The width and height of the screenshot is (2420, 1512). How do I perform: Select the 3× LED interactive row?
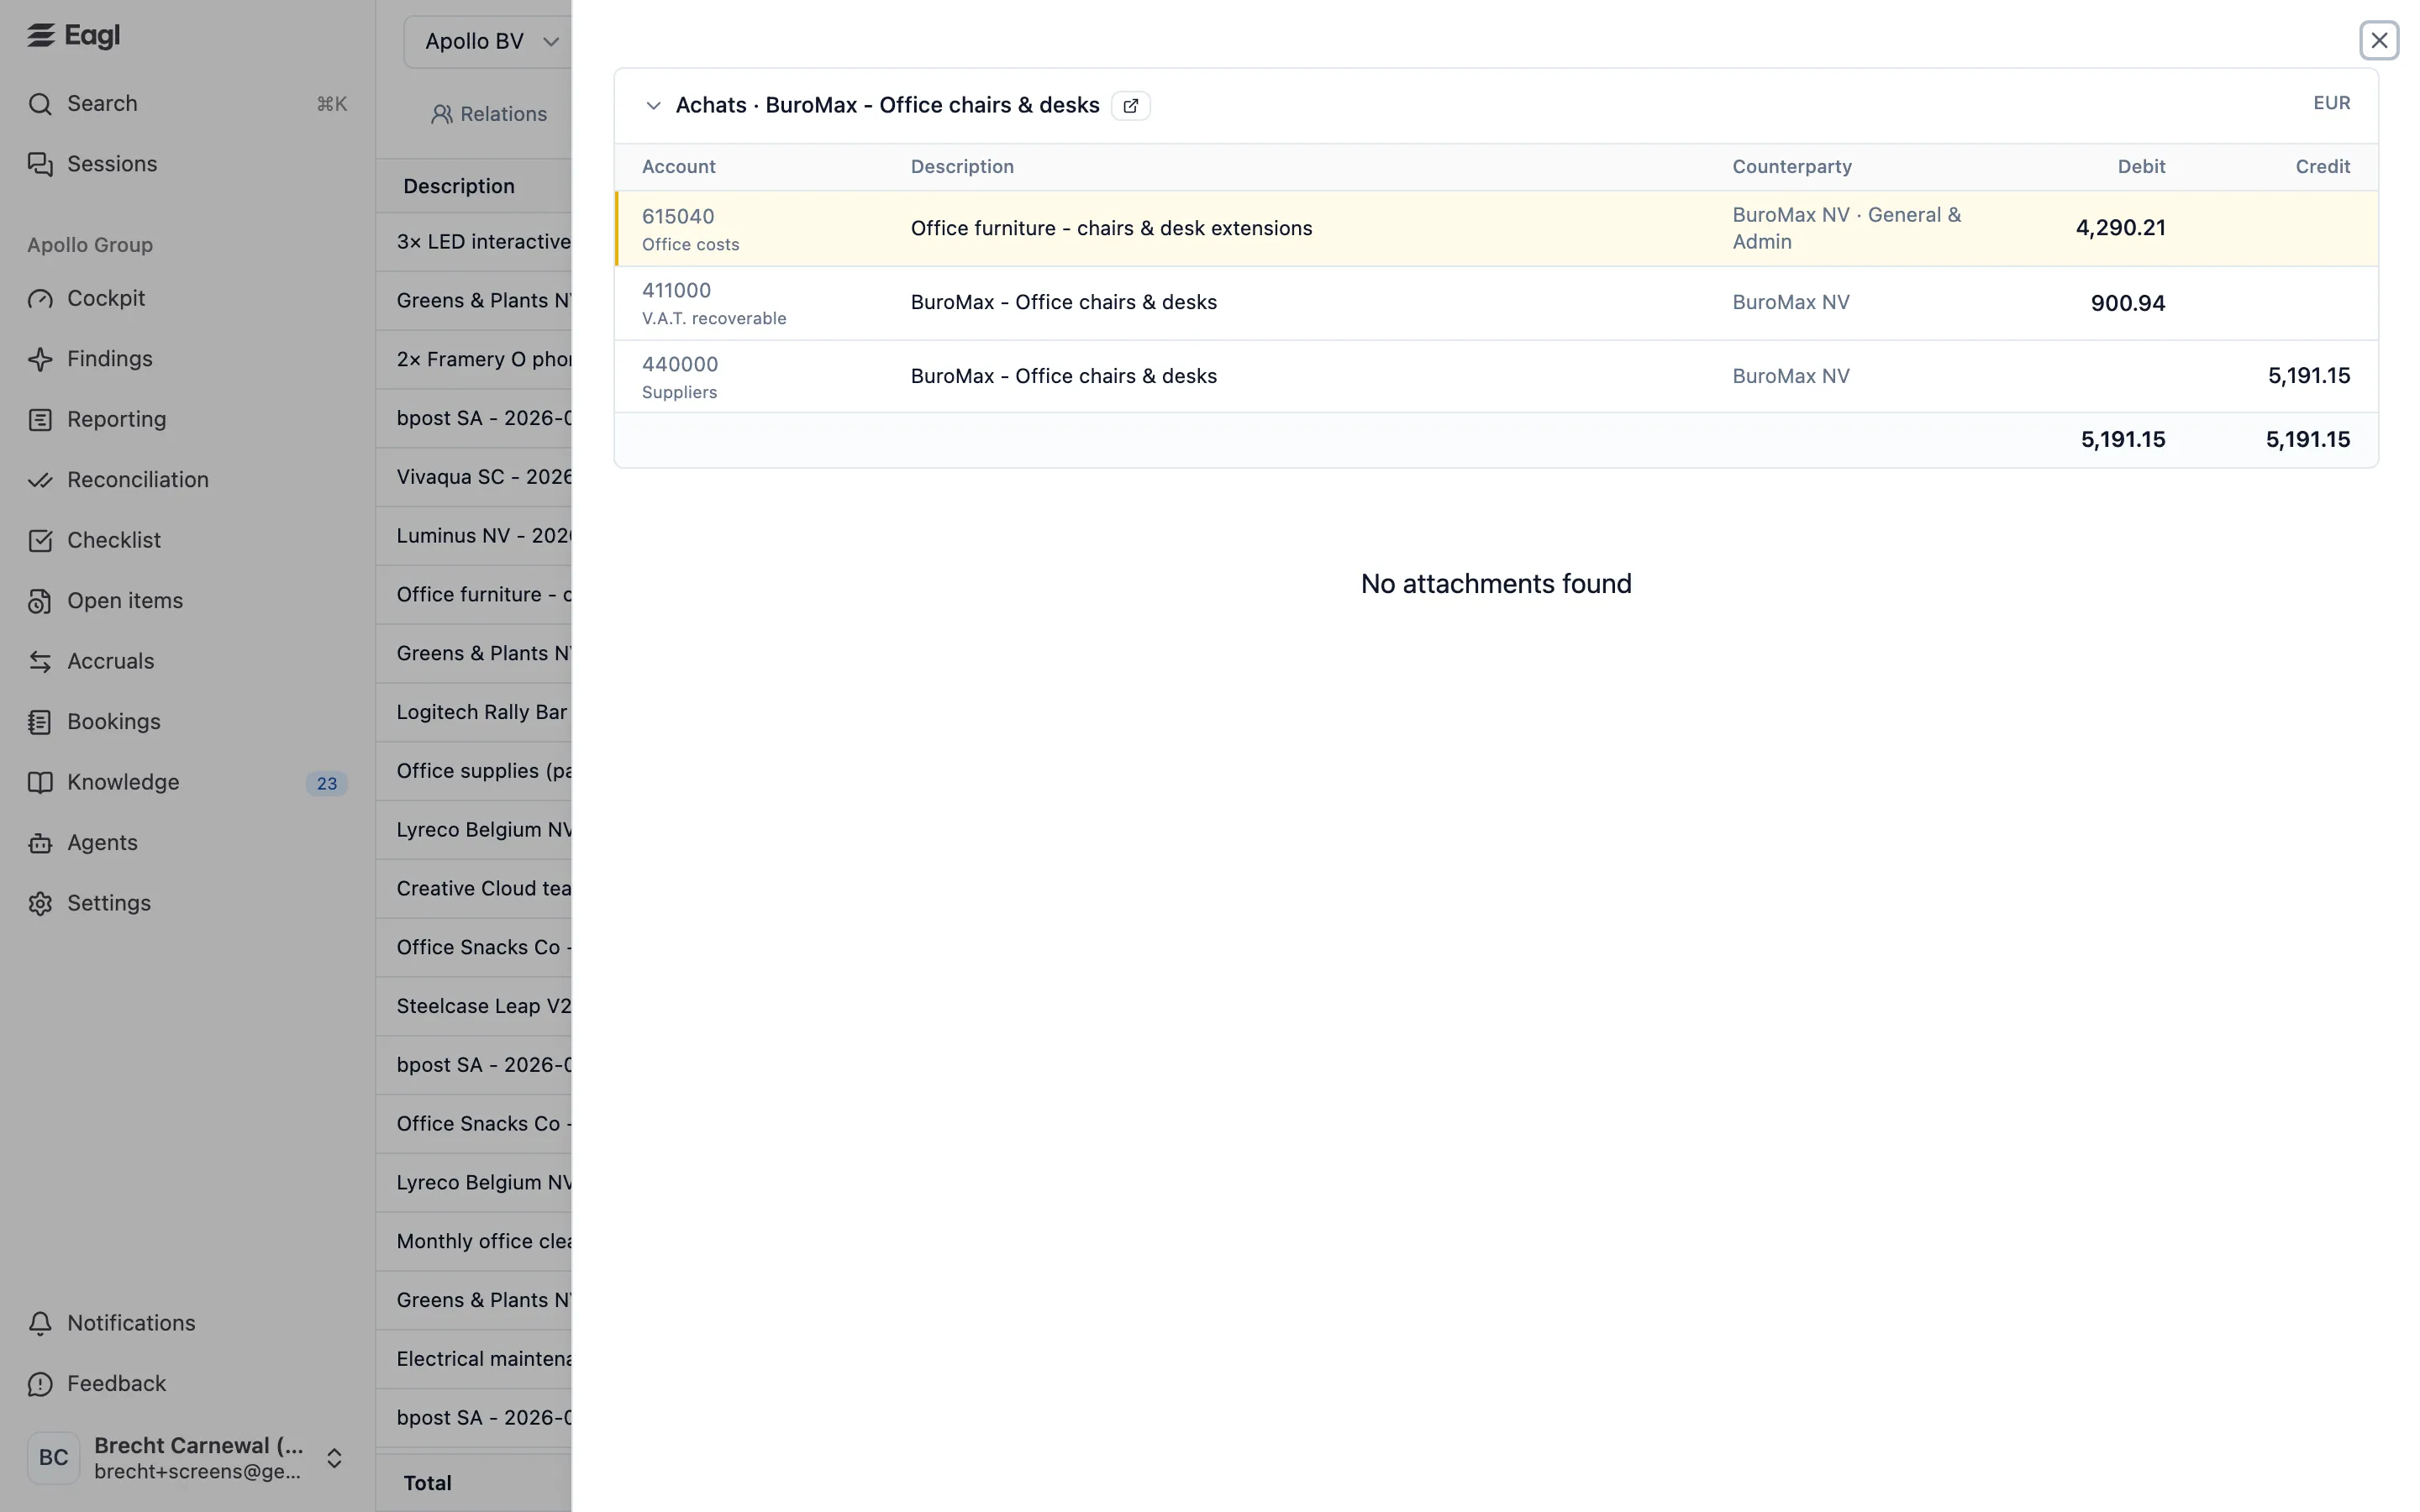(x=474, y=242)
